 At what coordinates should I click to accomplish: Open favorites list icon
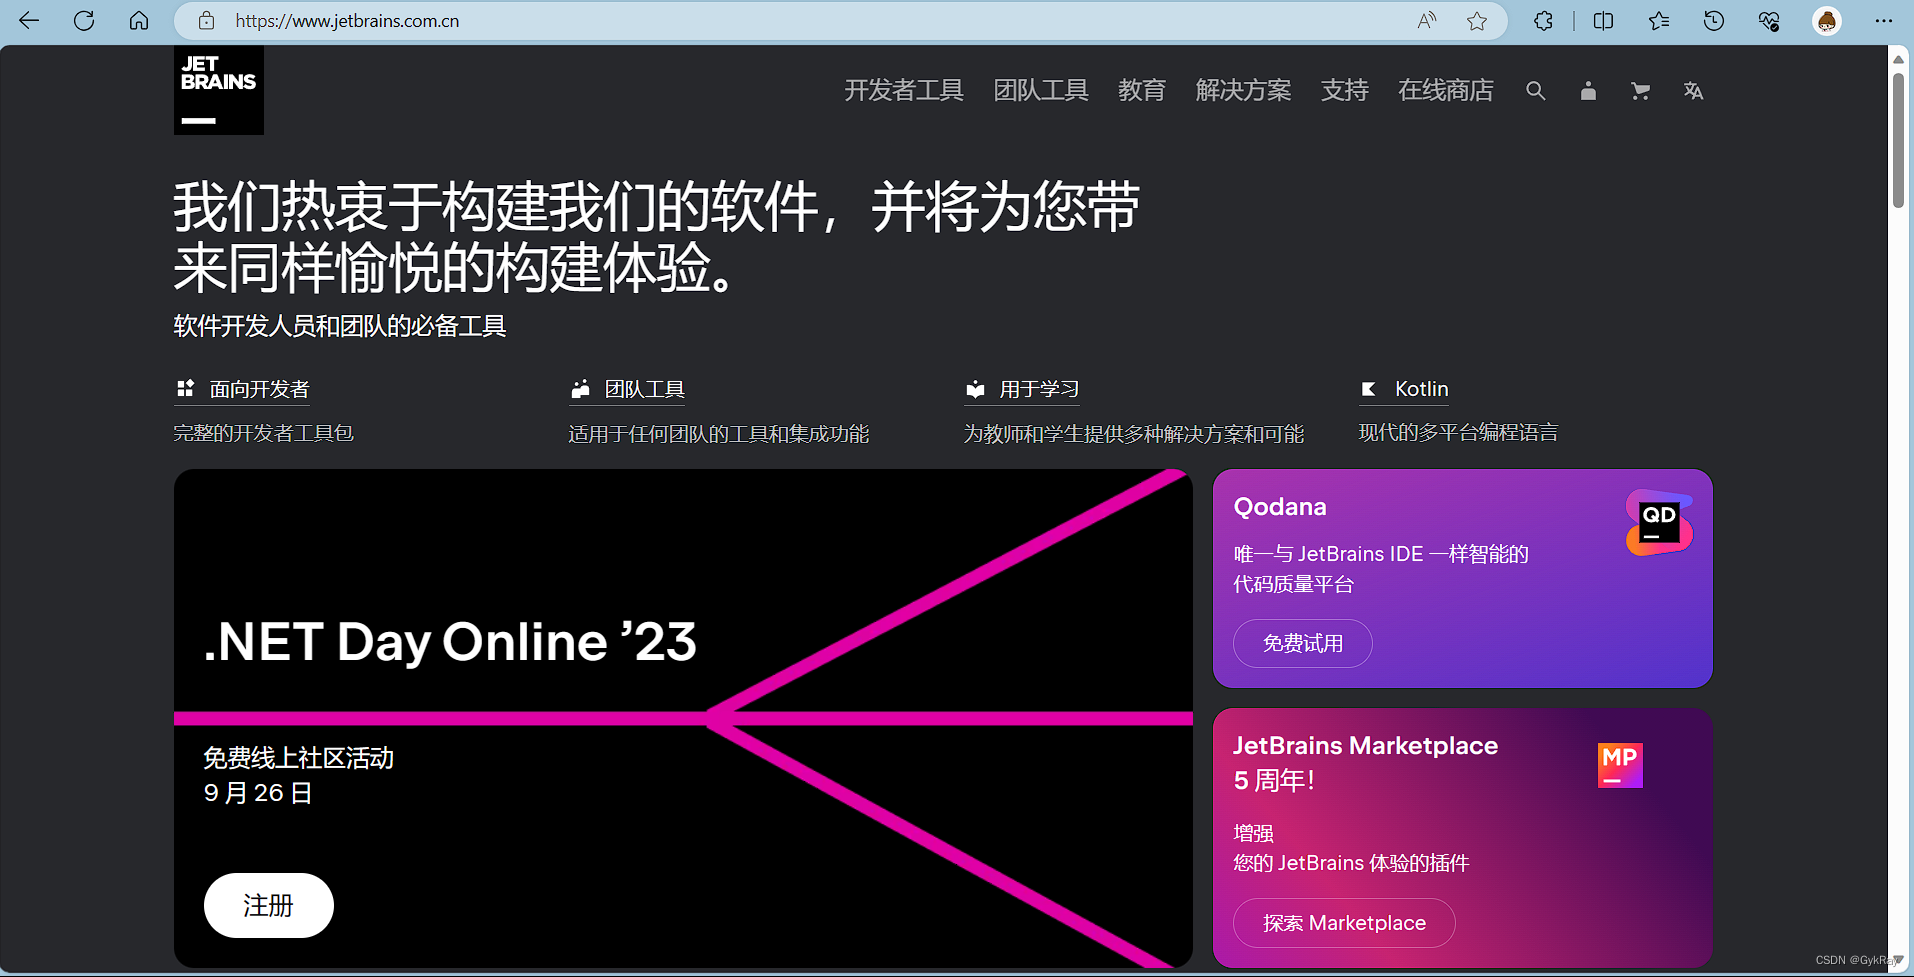click(1659, 20)
